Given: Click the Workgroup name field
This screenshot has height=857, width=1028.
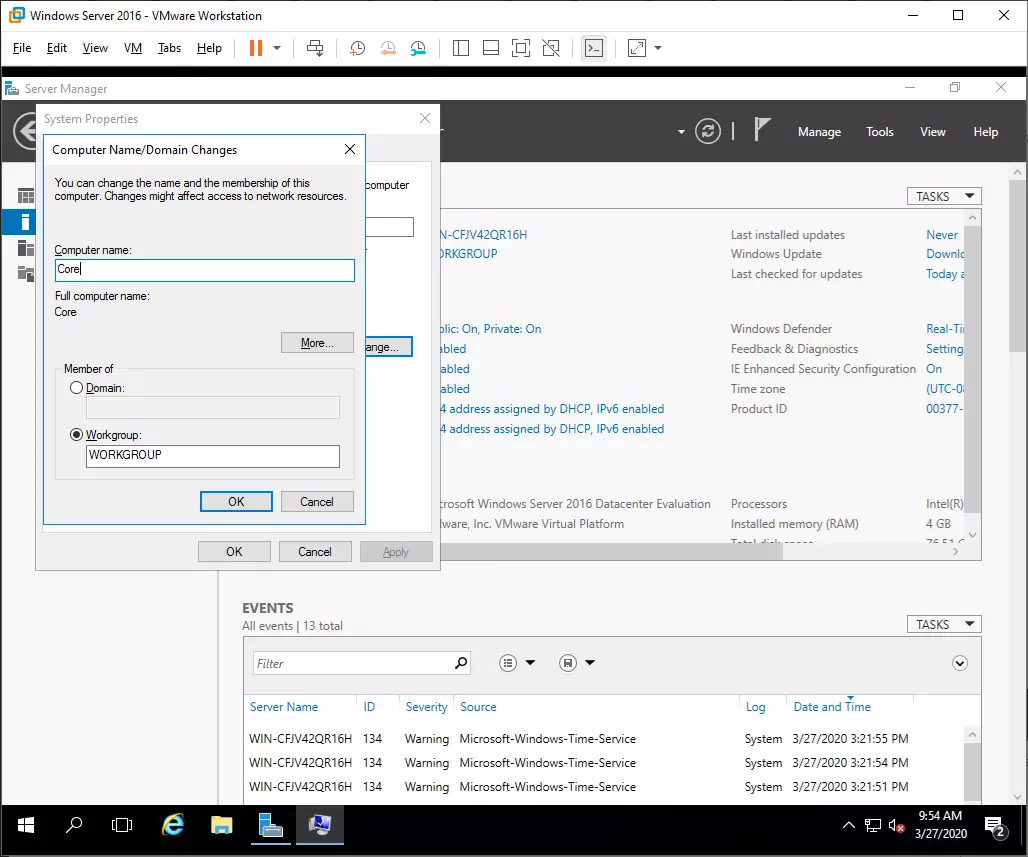Looking at the screenshot, I should 212,456.
